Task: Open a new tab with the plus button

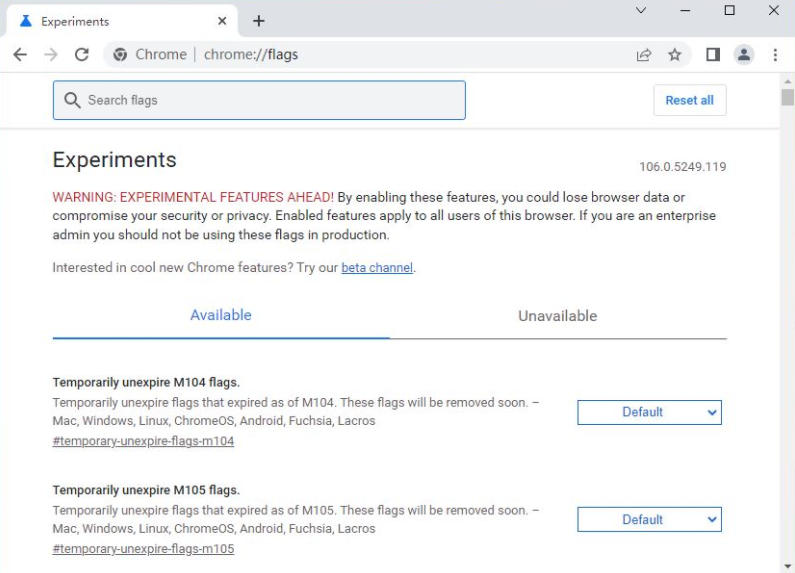Action: (259, 21)
